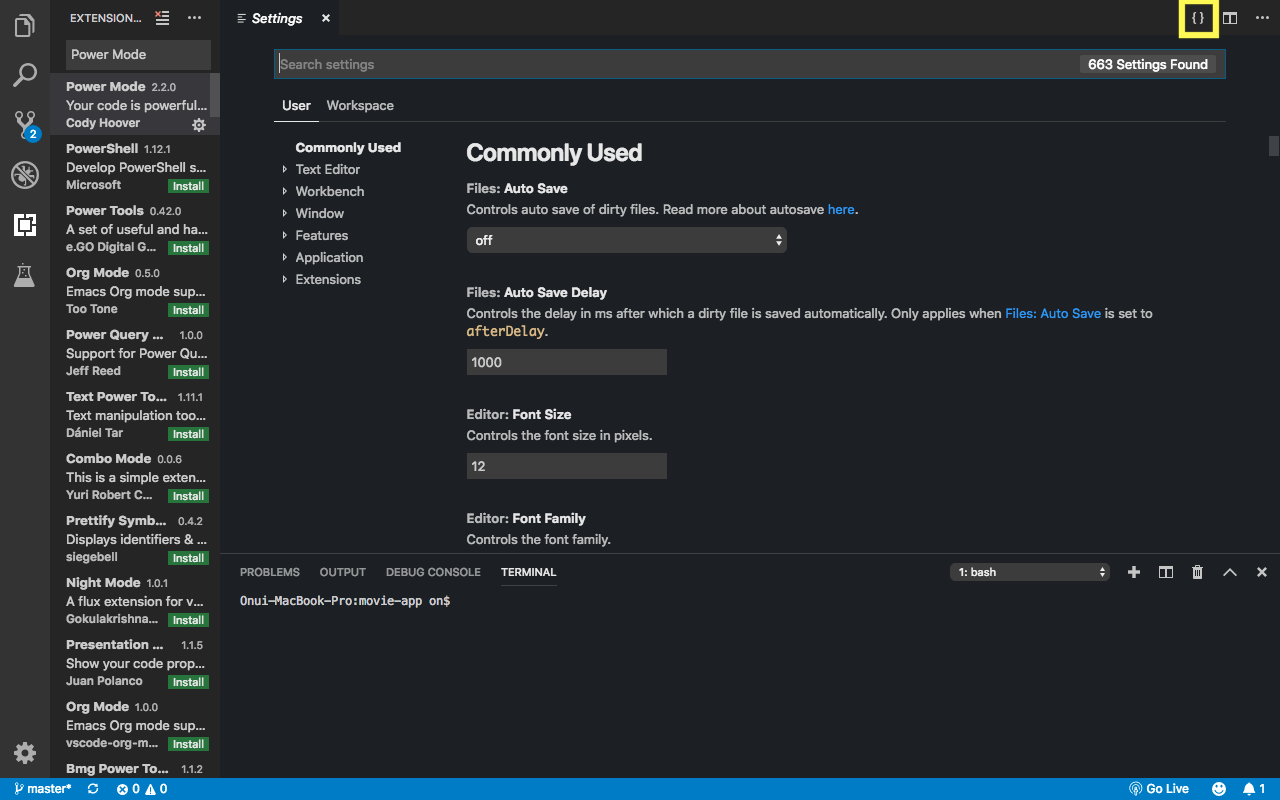Viewport: 1280px width, 800px height.
Task: Clear extensions search results icon
Action: coord(162,18)
